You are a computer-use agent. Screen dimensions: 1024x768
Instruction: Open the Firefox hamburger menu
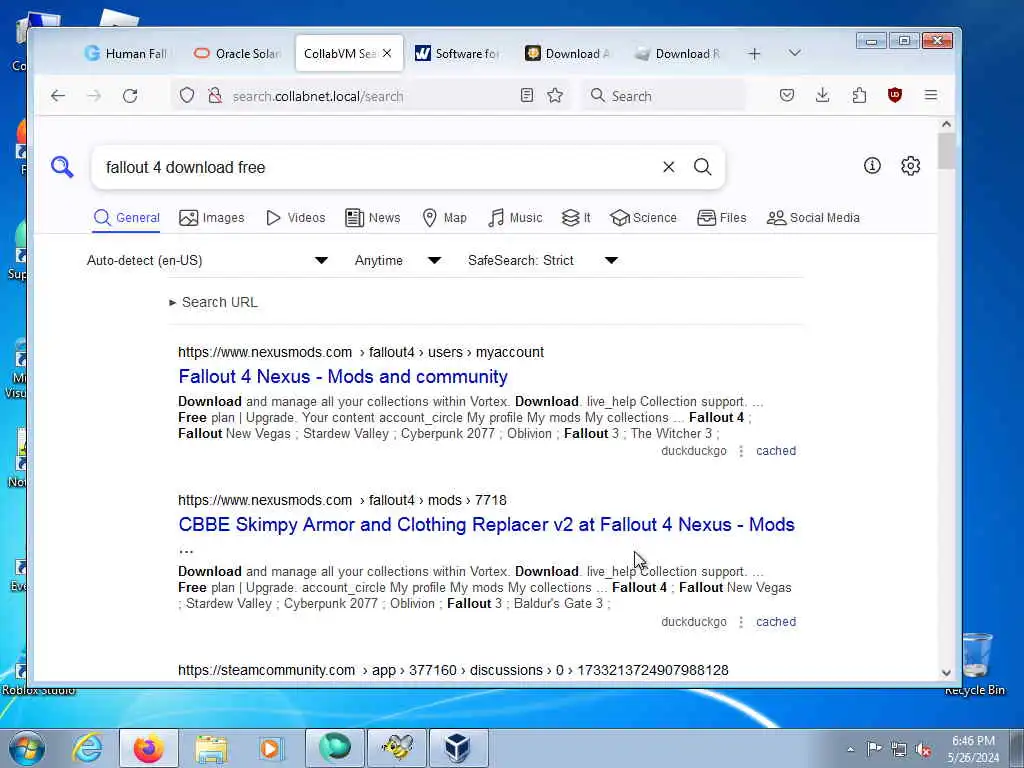931,95
